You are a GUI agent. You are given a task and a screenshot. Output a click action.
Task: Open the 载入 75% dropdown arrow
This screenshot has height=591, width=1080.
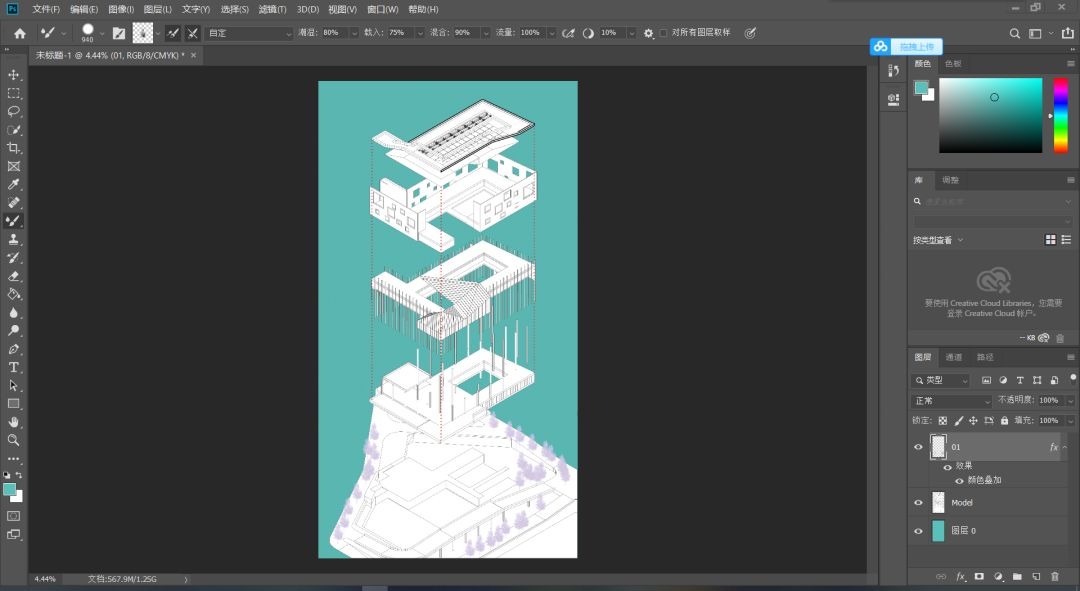(420, 33)
